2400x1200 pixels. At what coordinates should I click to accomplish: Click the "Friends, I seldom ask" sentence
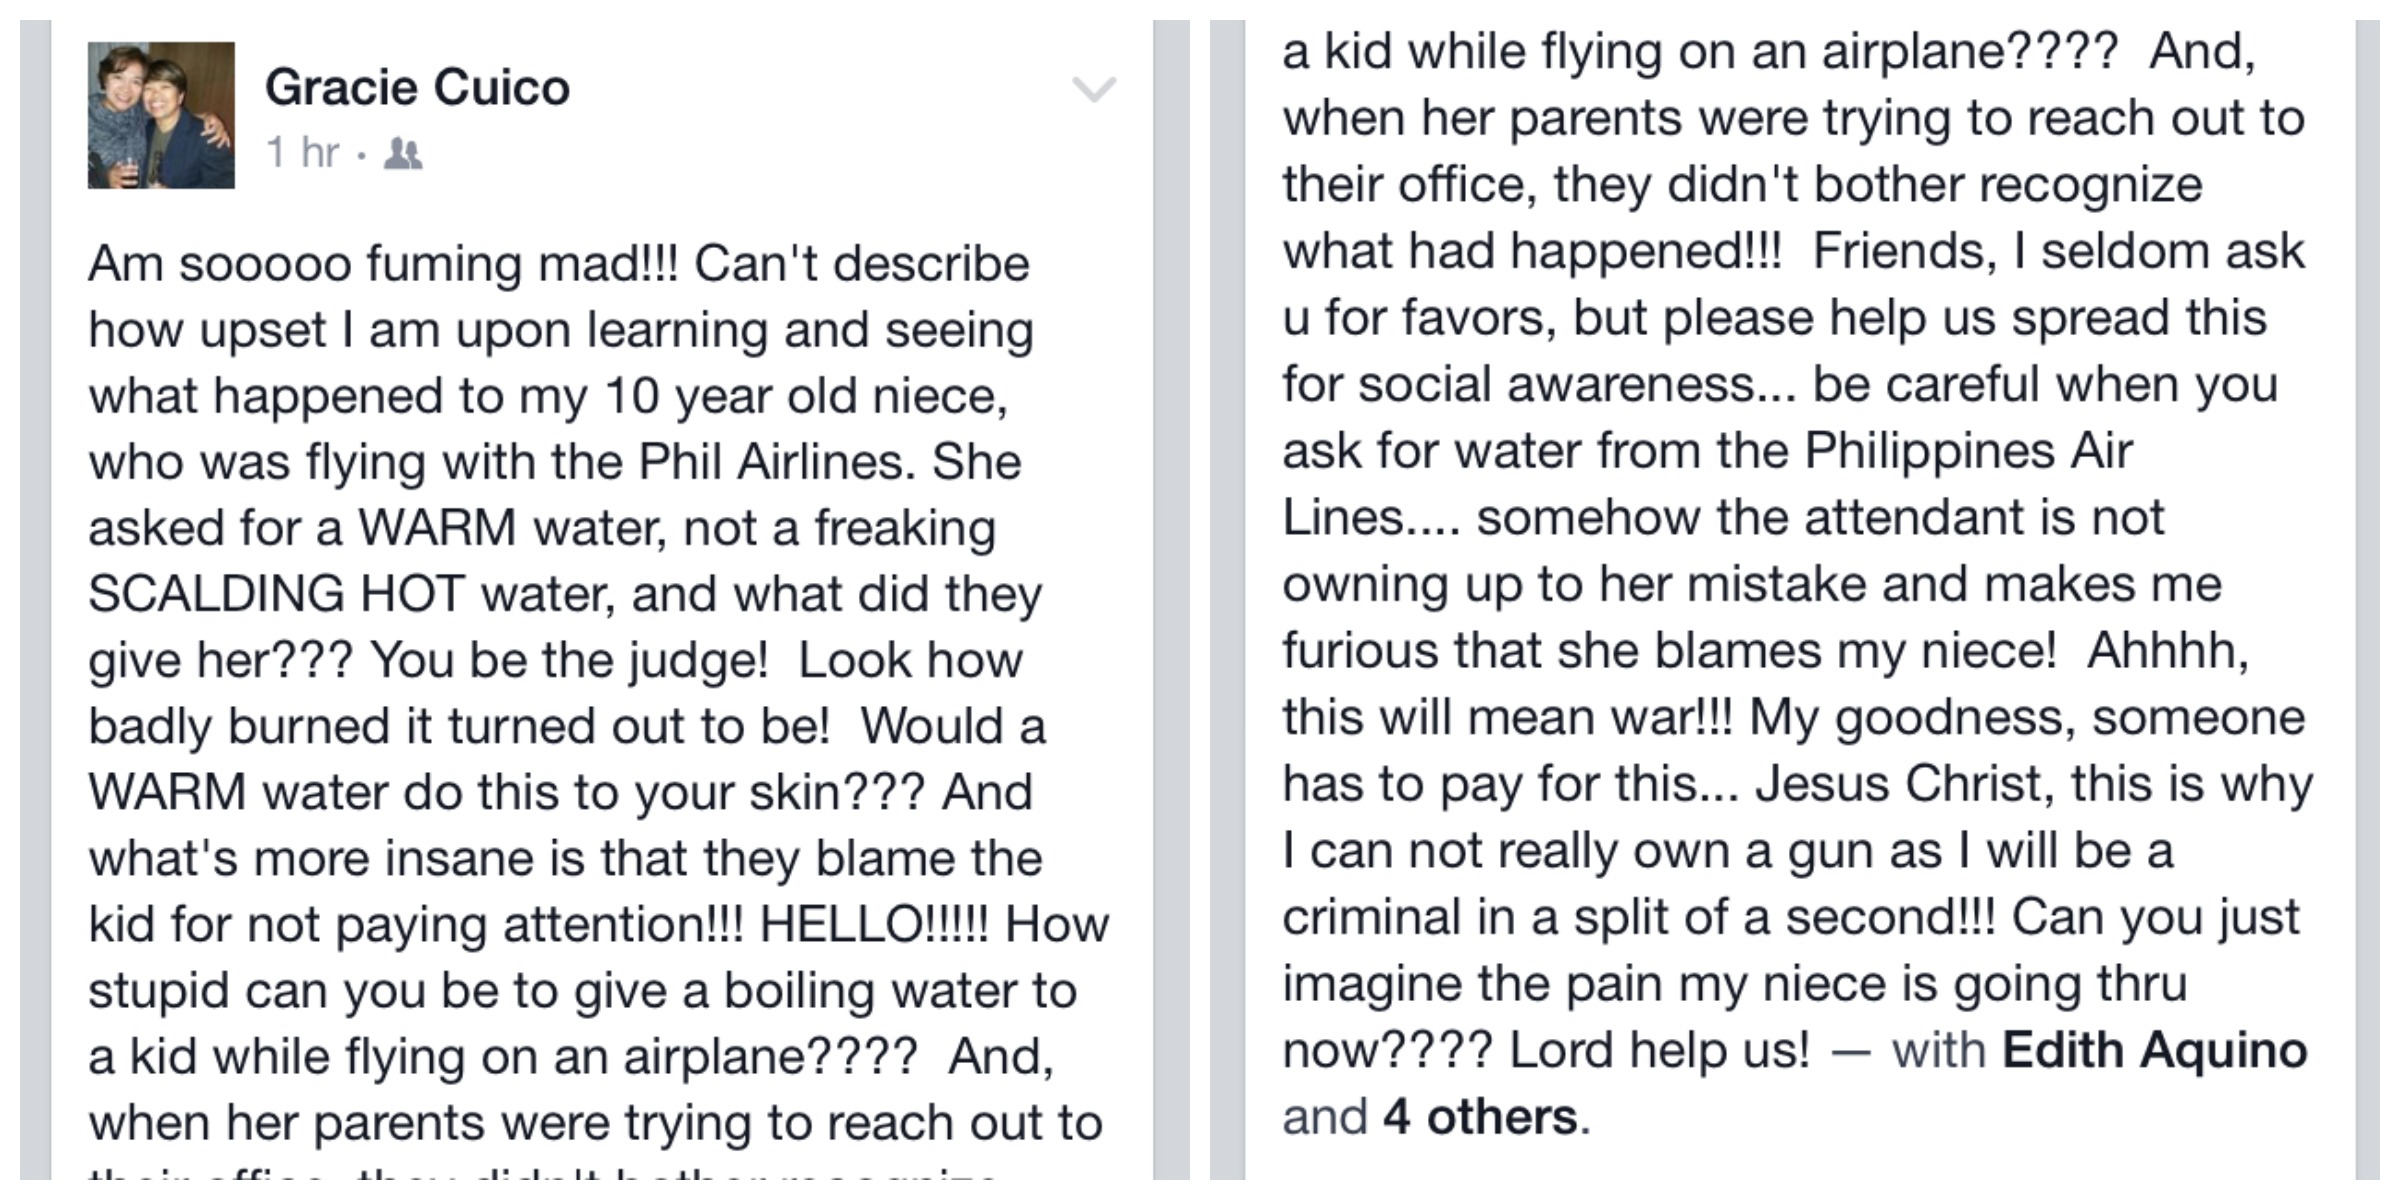click(2058, 251)
